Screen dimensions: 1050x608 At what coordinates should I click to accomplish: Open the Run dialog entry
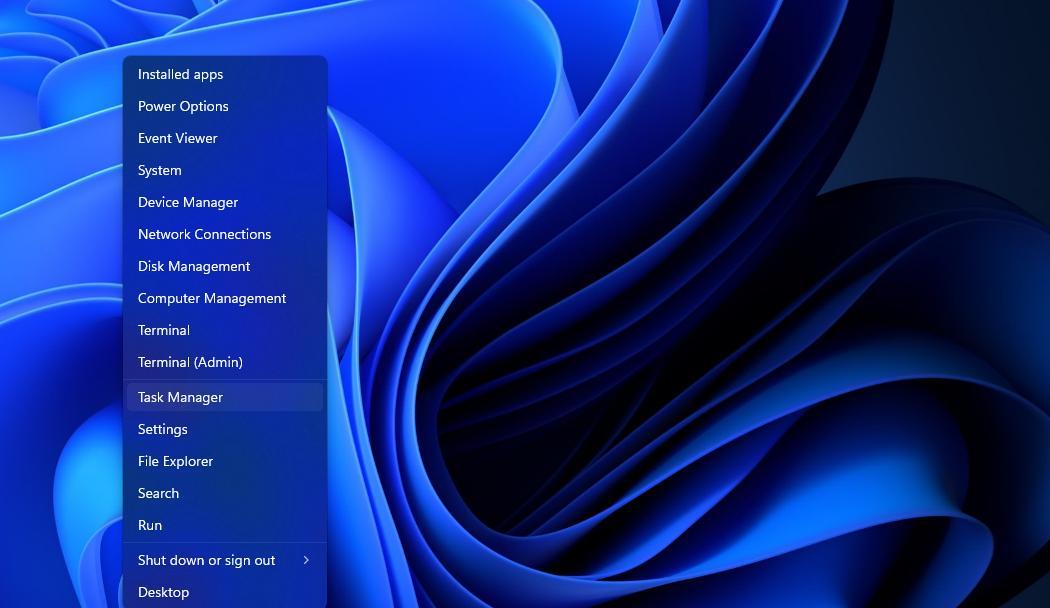point(225,526)
